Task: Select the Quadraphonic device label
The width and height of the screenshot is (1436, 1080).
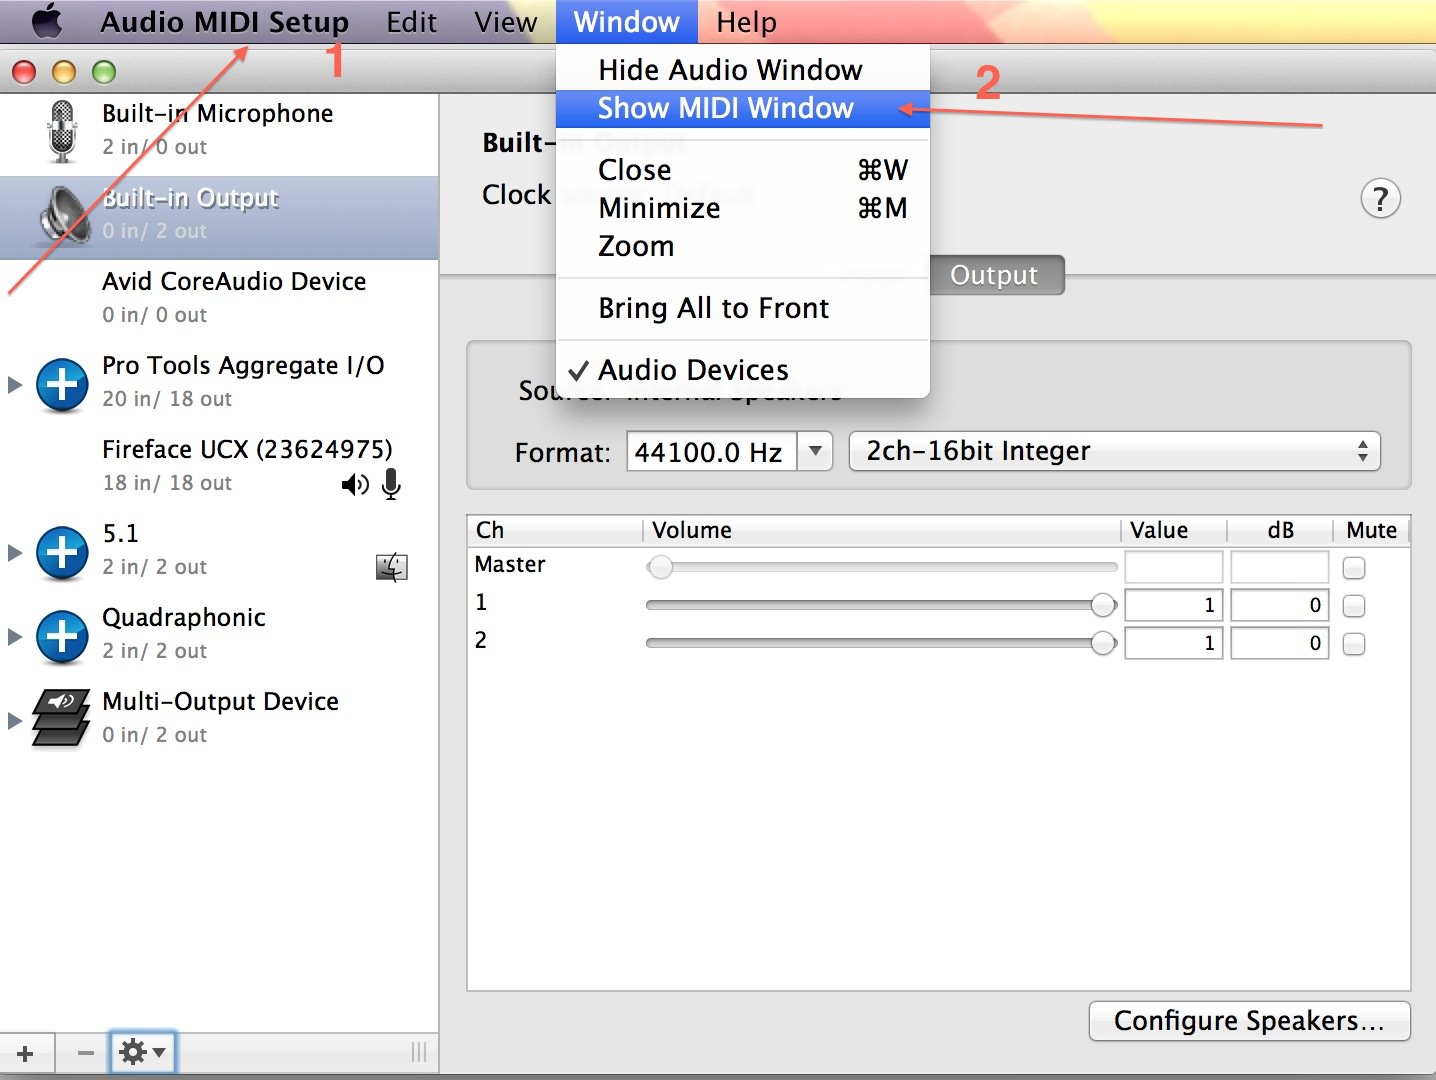Action: (x=184, y=618)
